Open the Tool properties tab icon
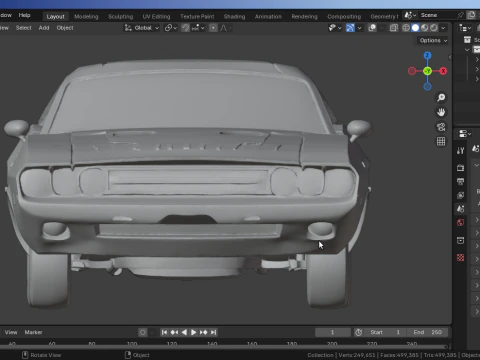Image resolution: width=480 pixels, height=360 pixels. [x=461, y=151]
